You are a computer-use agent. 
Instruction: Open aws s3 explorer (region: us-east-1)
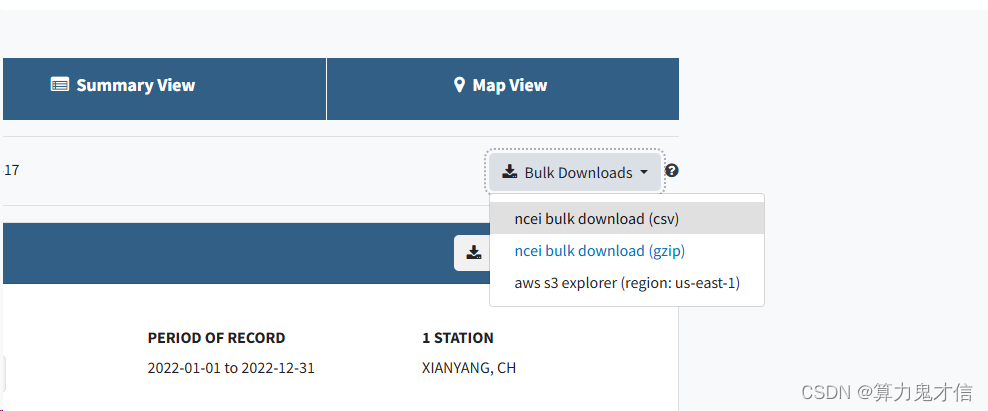point(627,283)
